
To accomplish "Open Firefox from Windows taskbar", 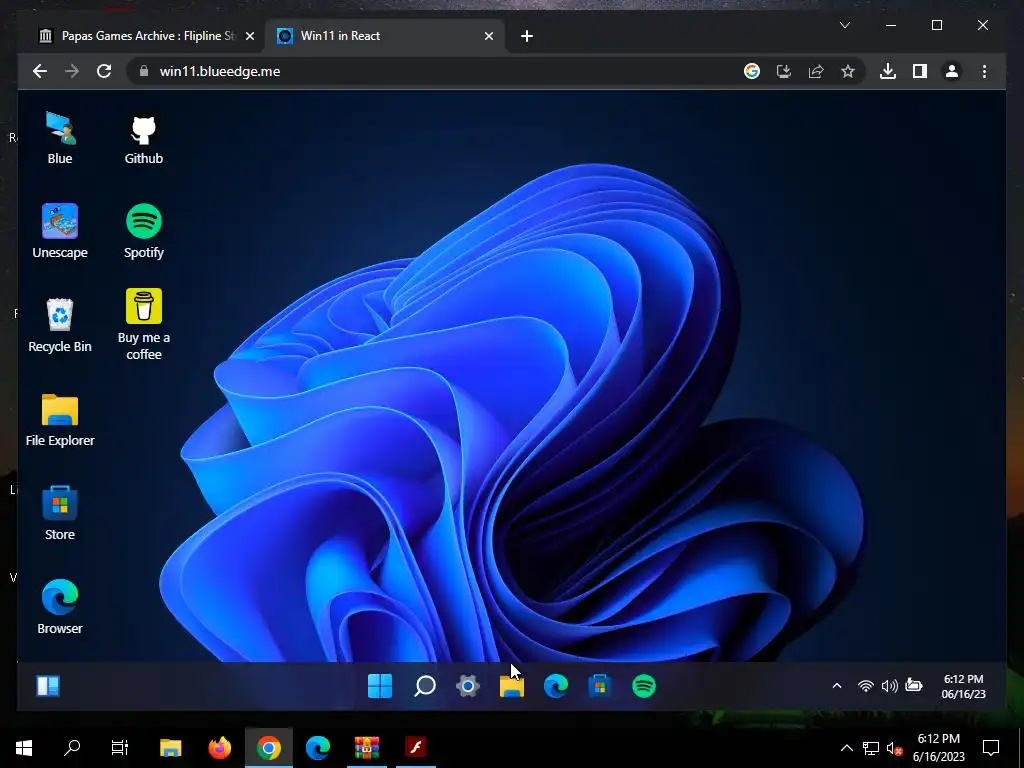I will click(219, 748).
